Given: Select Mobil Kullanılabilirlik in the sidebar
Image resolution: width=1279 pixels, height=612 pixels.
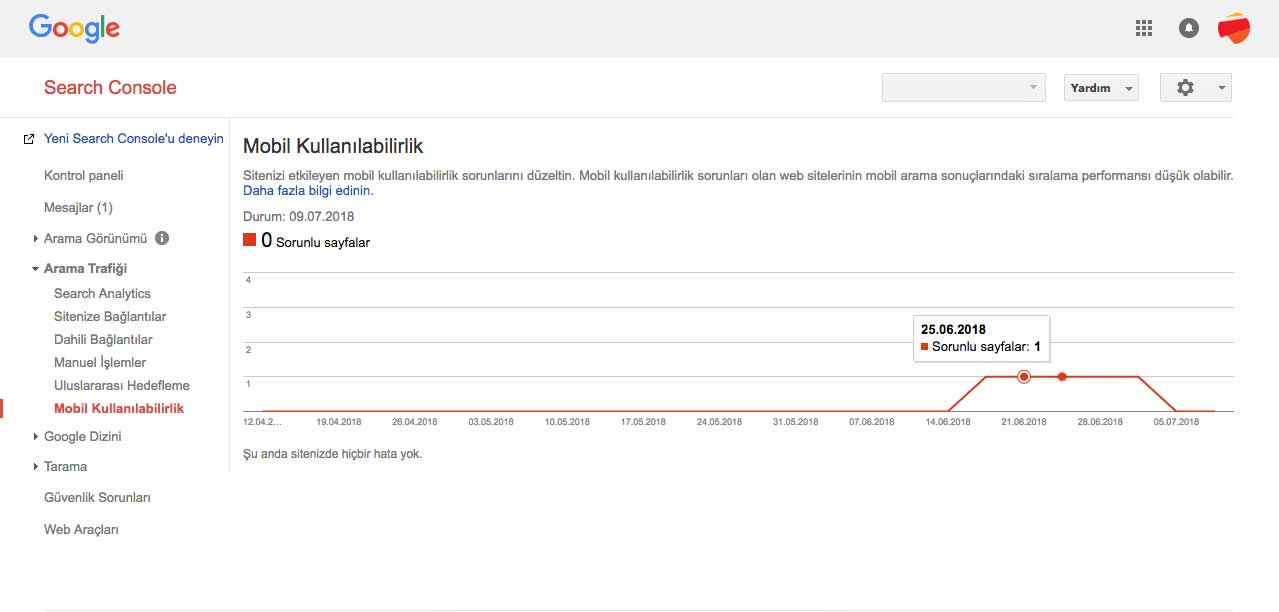Looking at the screenshot, I should (x=119, y=408).
